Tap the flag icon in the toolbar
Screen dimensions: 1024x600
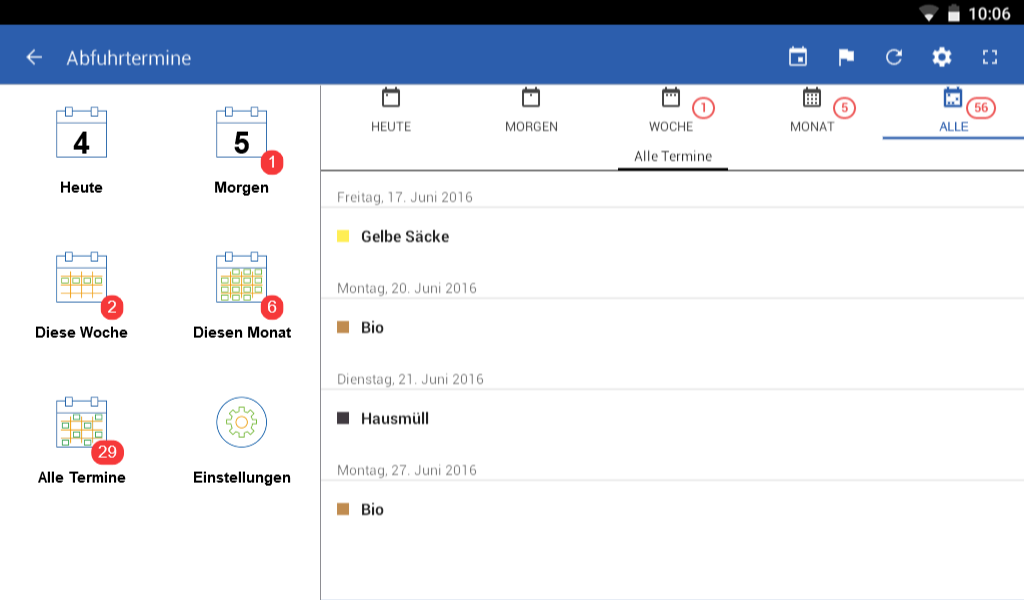tap(846, 57)
